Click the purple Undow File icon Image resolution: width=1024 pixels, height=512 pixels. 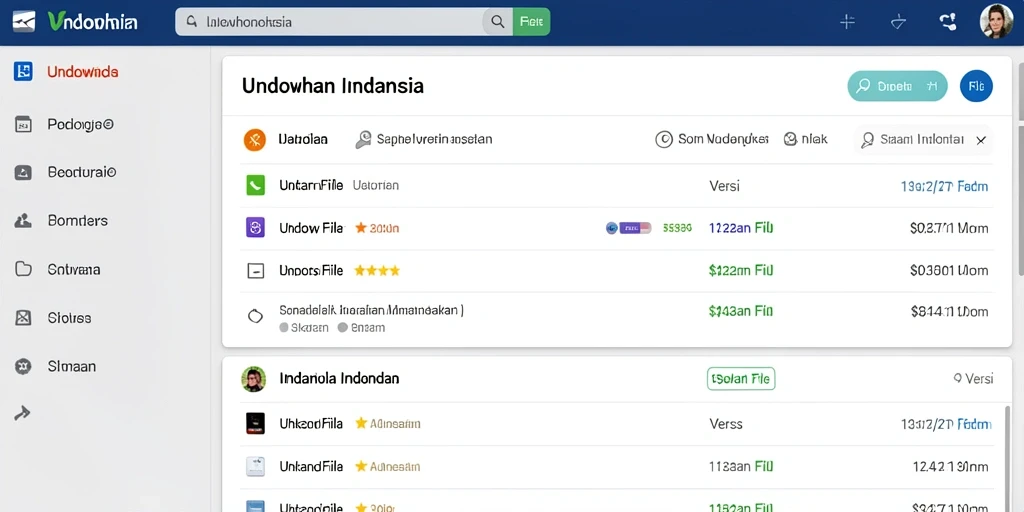click(255, 227)
